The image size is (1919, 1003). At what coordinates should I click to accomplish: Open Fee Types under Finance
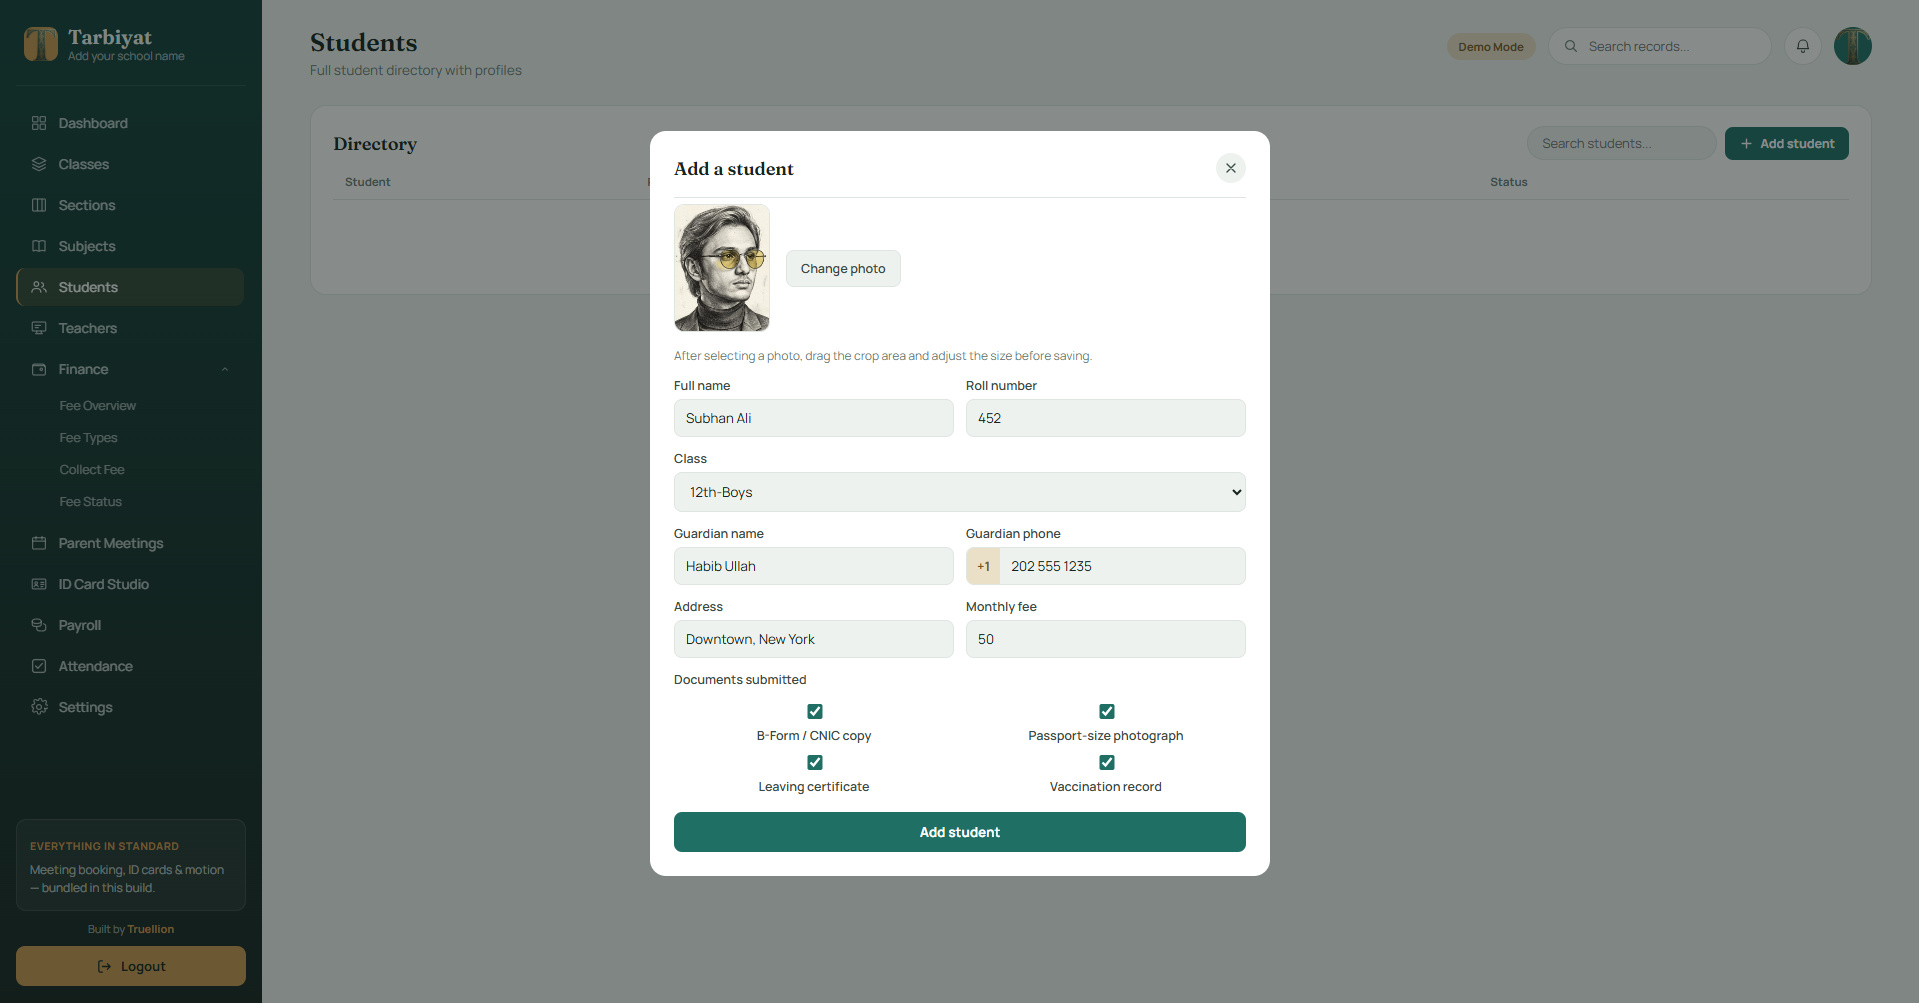coord(88,438)
